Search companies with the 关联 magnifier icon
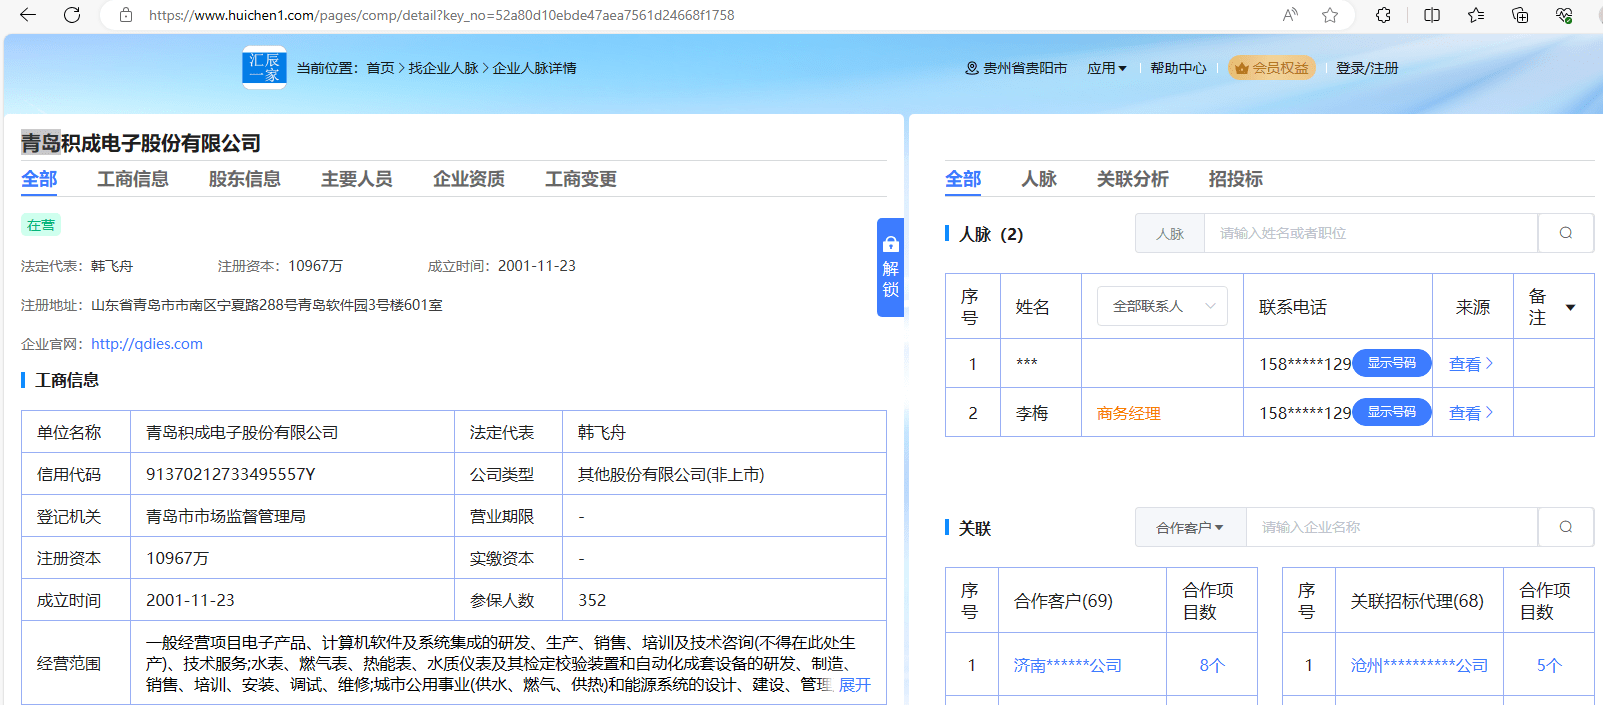Screen dimensions: 1603x705 point(1565,527)
